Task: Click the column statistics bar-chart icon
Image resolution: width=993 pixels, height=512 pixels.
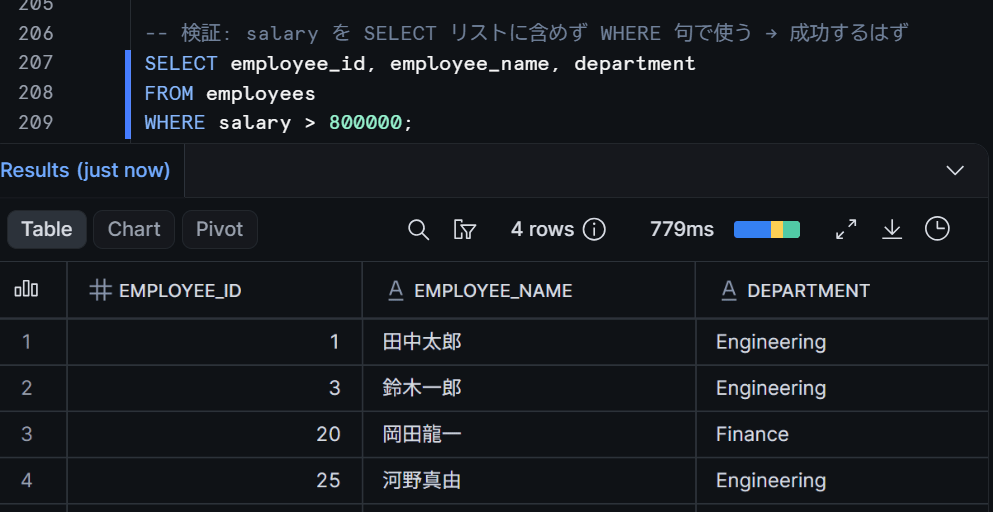Action: [x=27, y=290]
